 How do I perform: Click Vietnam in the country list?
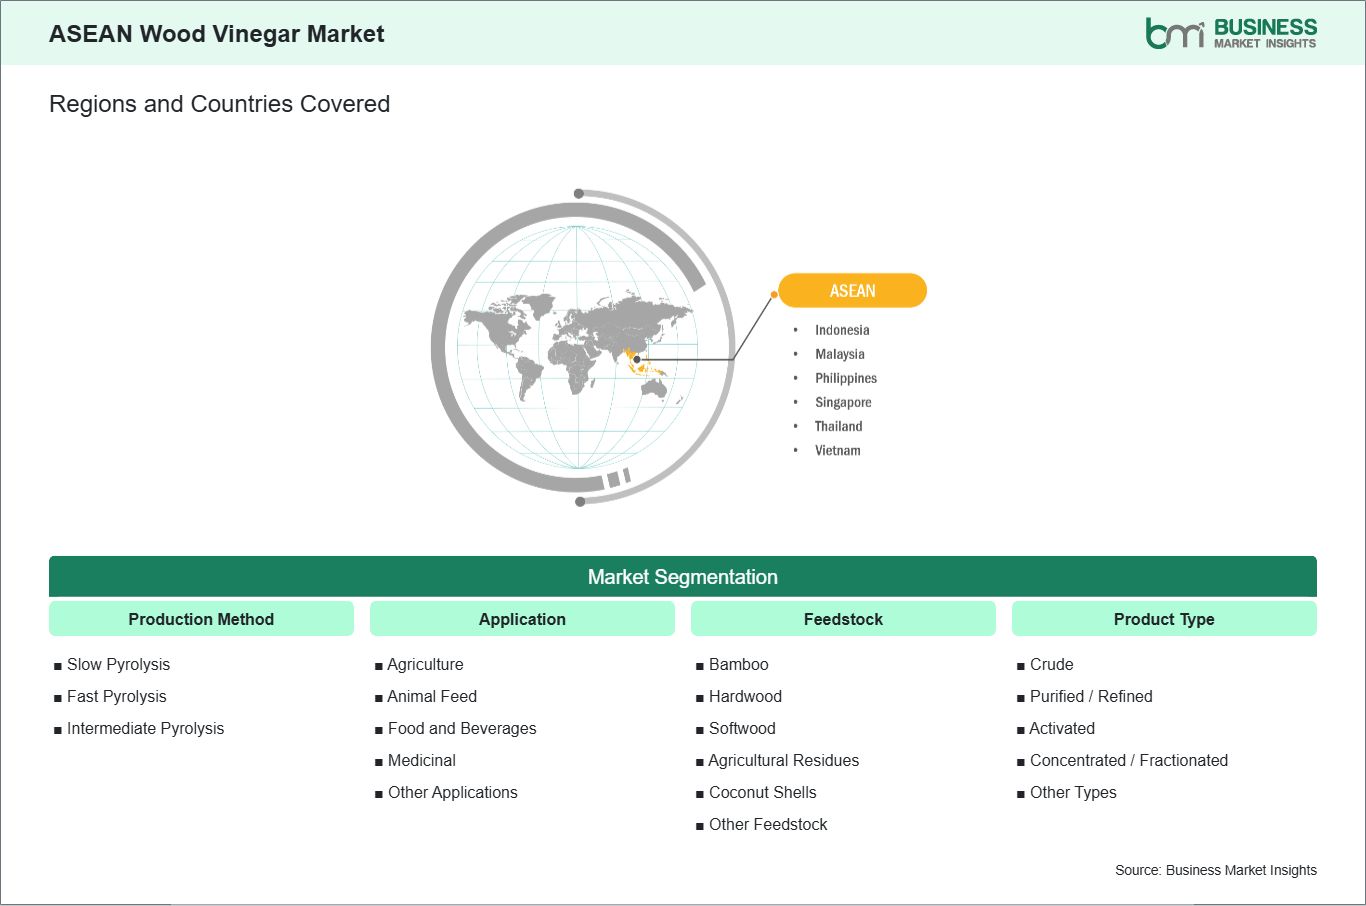(838, 450)
